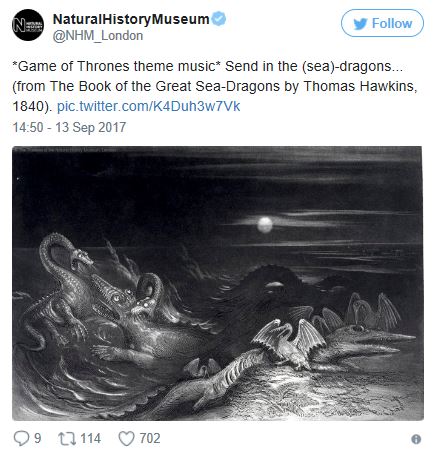Image resolution: width=434 pixels, height=453 pixels.
Task: Retweet using the arrows icon
Action: coord(67,438)
